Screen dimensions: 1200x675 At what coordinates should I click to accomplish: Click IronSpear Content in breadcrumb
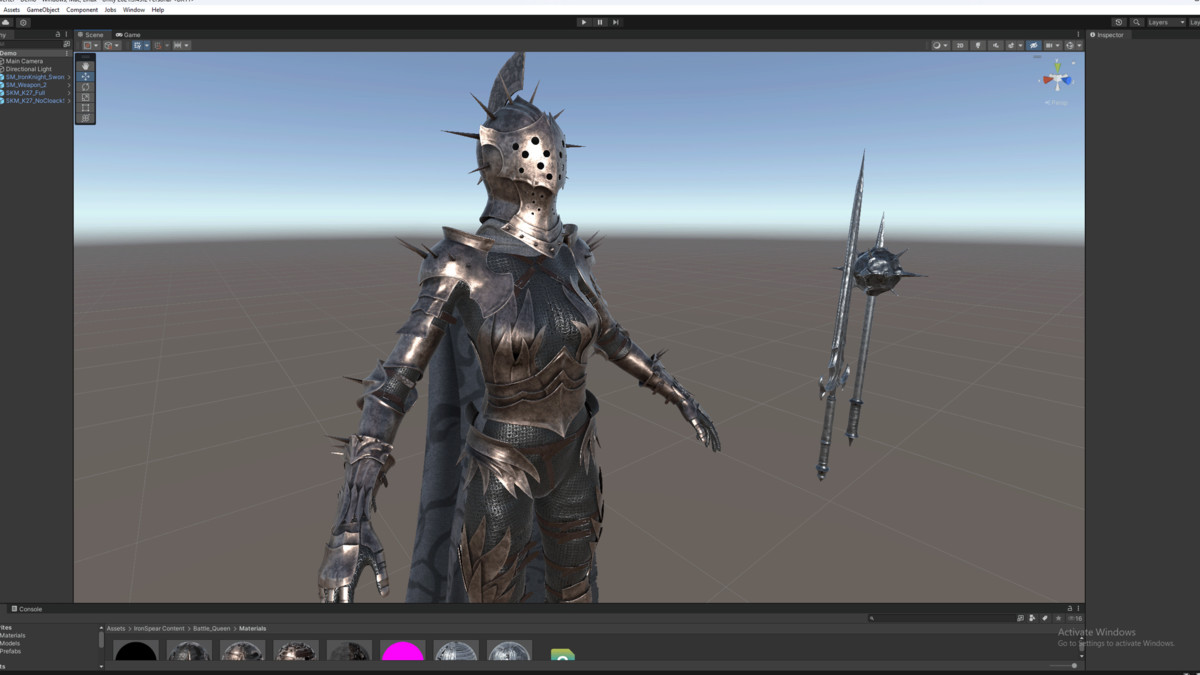160,629
